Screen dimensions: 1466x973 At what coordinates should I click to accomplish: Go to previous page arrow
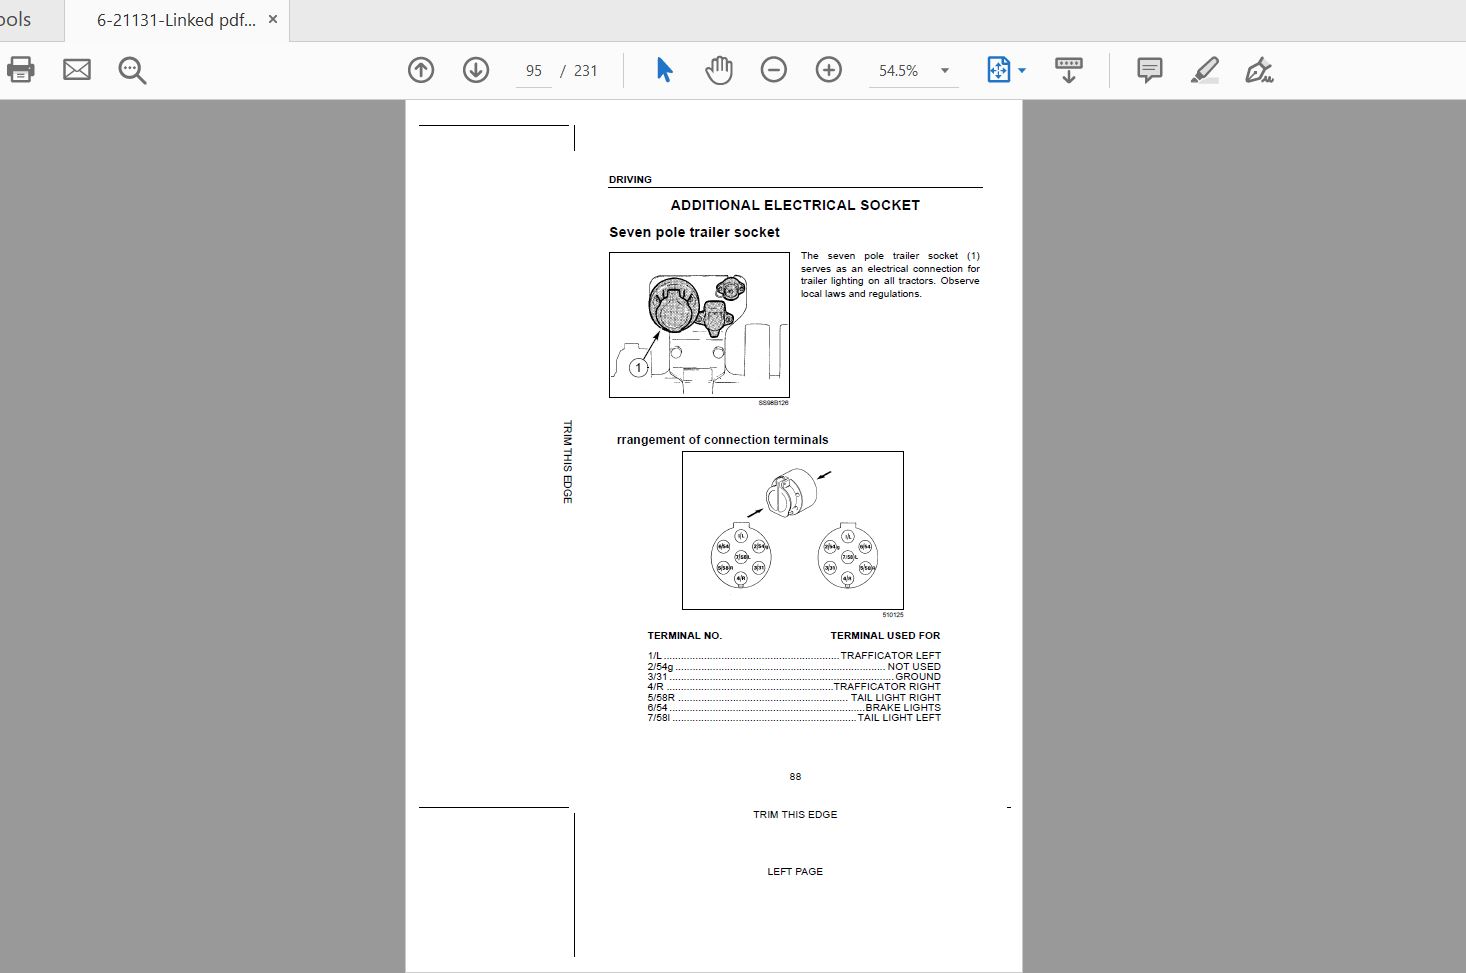421,70
